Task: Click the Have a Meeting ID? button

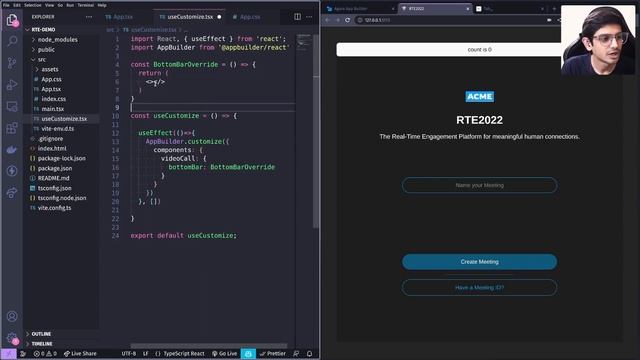Action: click(x=480, y=287)
